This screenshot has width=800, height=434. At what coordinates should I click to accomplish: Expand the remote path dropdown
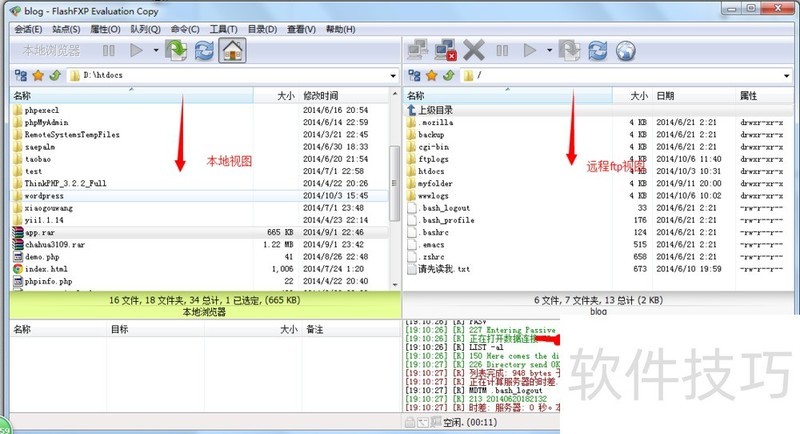pyautogui.click(x=787, y=76)
